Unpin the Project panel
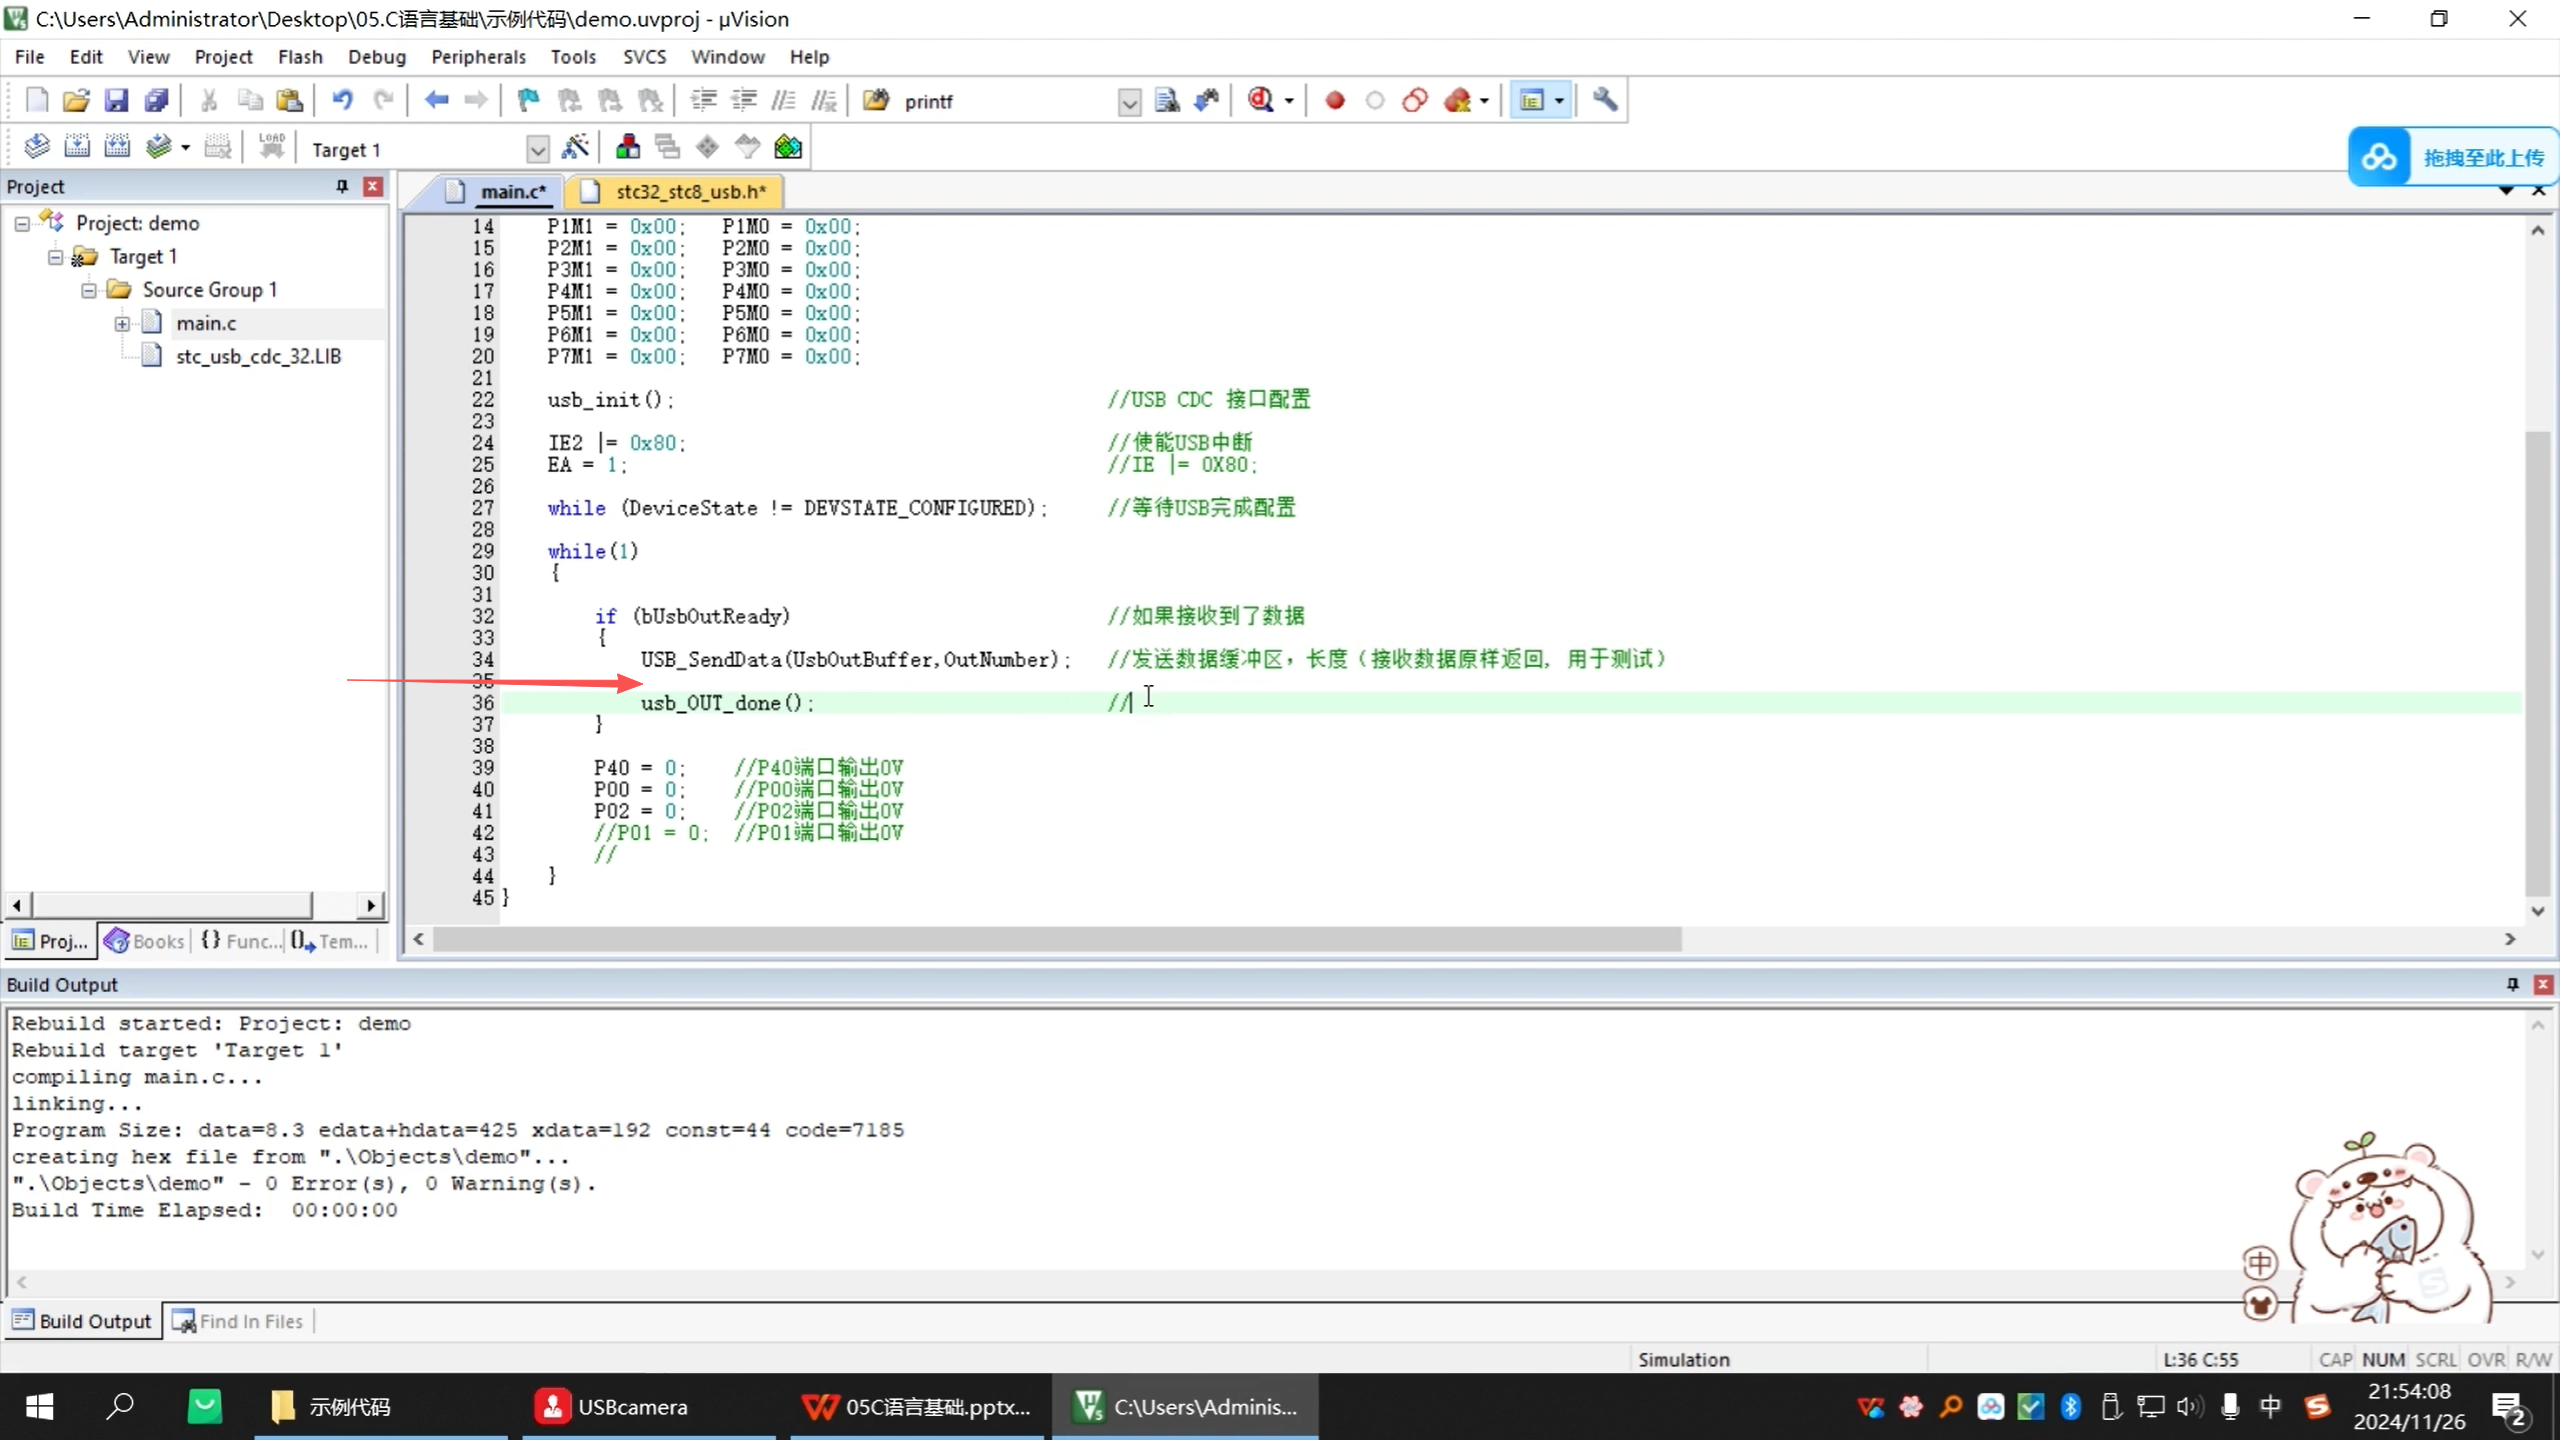 [341, 186]
